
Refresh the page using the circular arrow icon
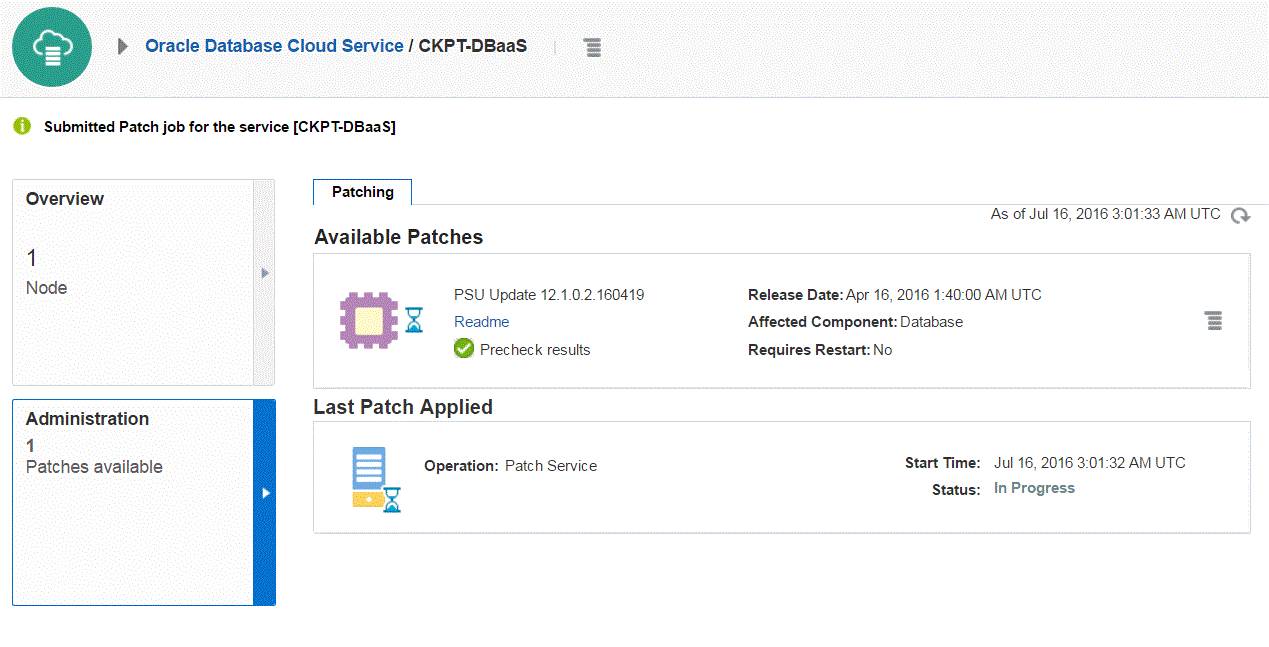1240,215
